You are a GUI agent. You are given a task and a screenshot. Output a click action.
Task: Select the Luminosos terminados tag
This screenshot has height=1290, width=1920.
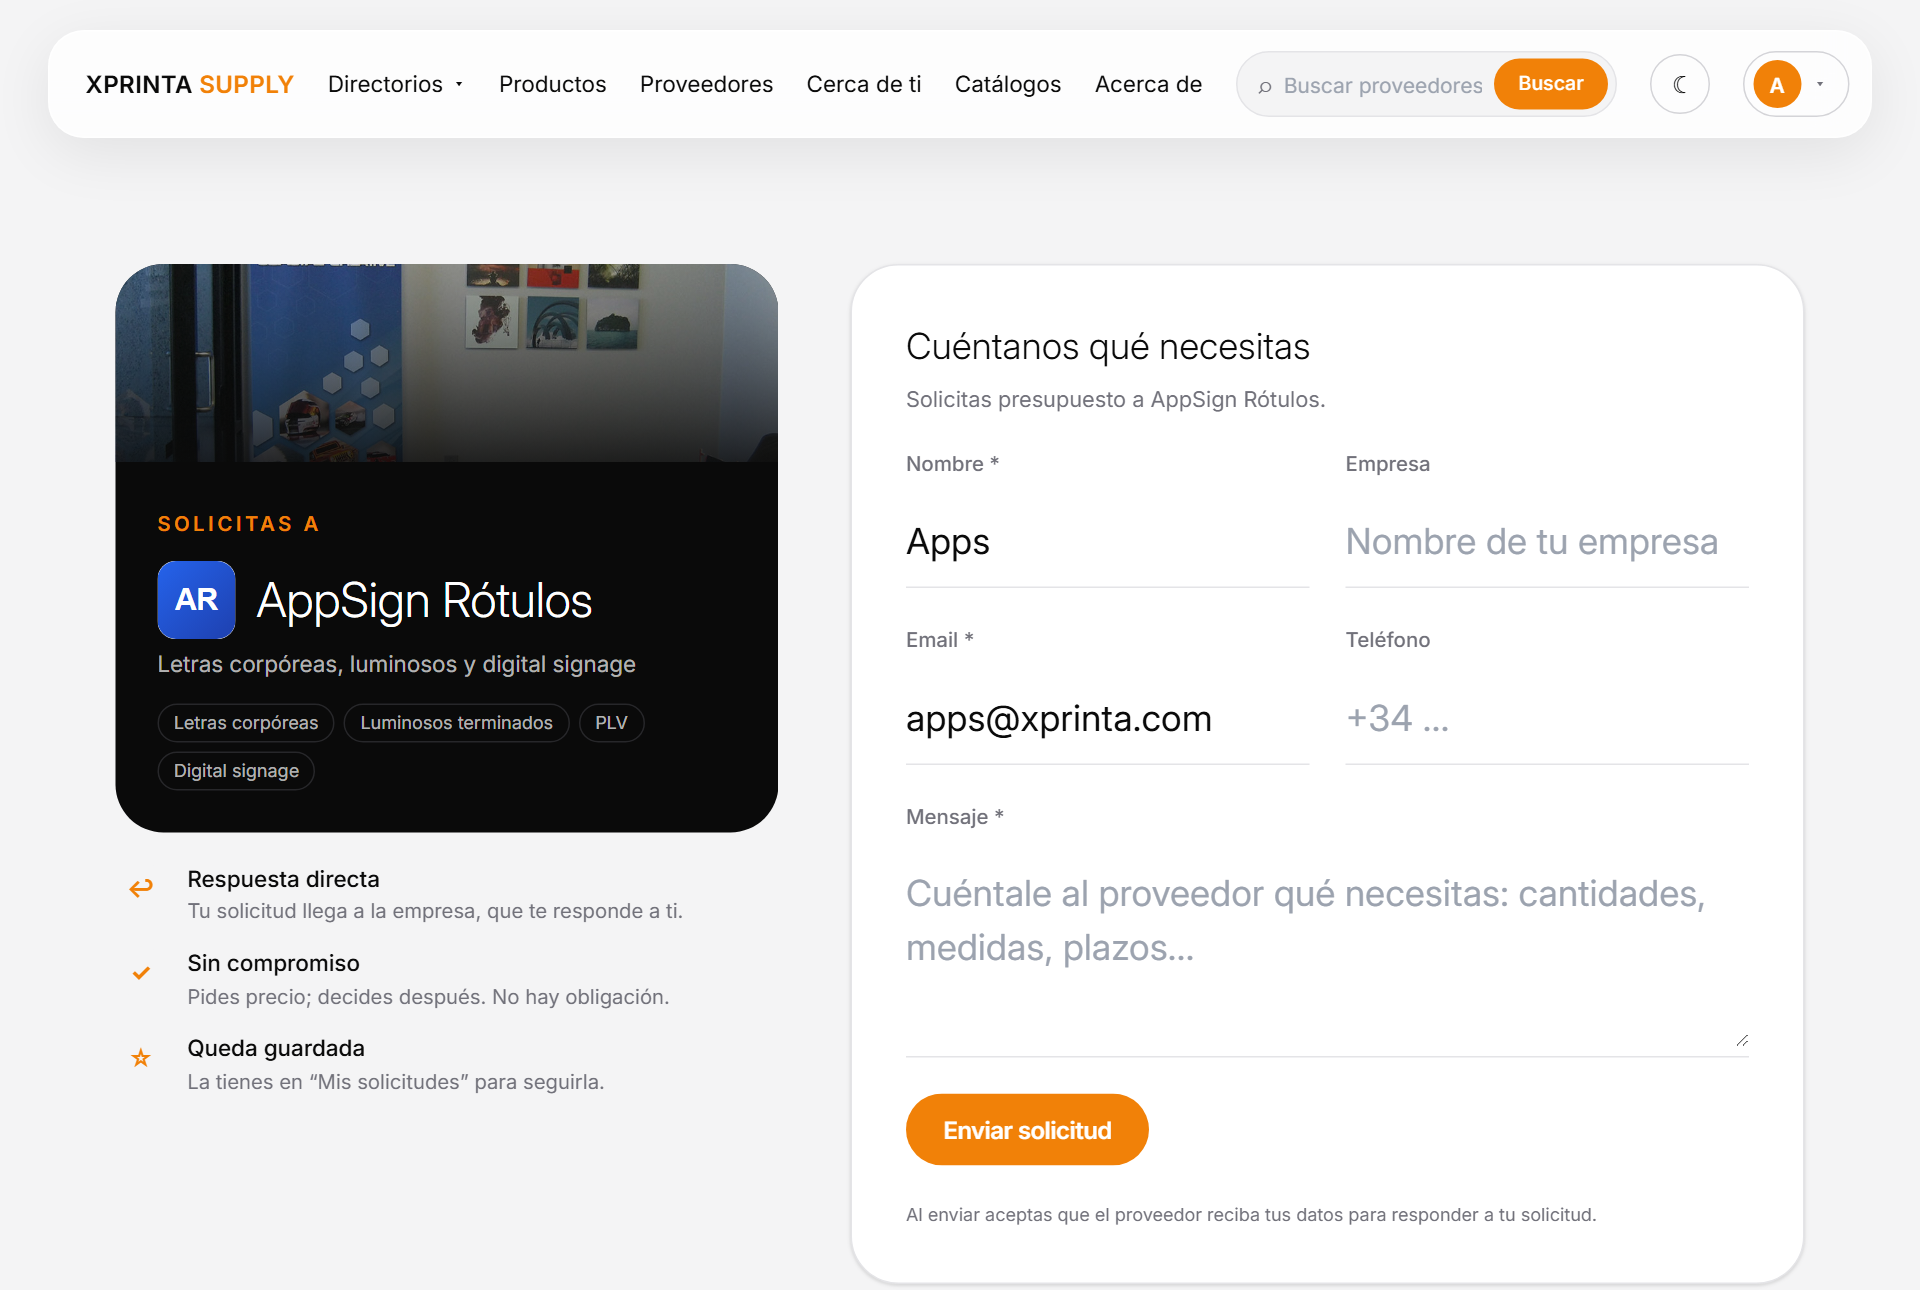456,723
